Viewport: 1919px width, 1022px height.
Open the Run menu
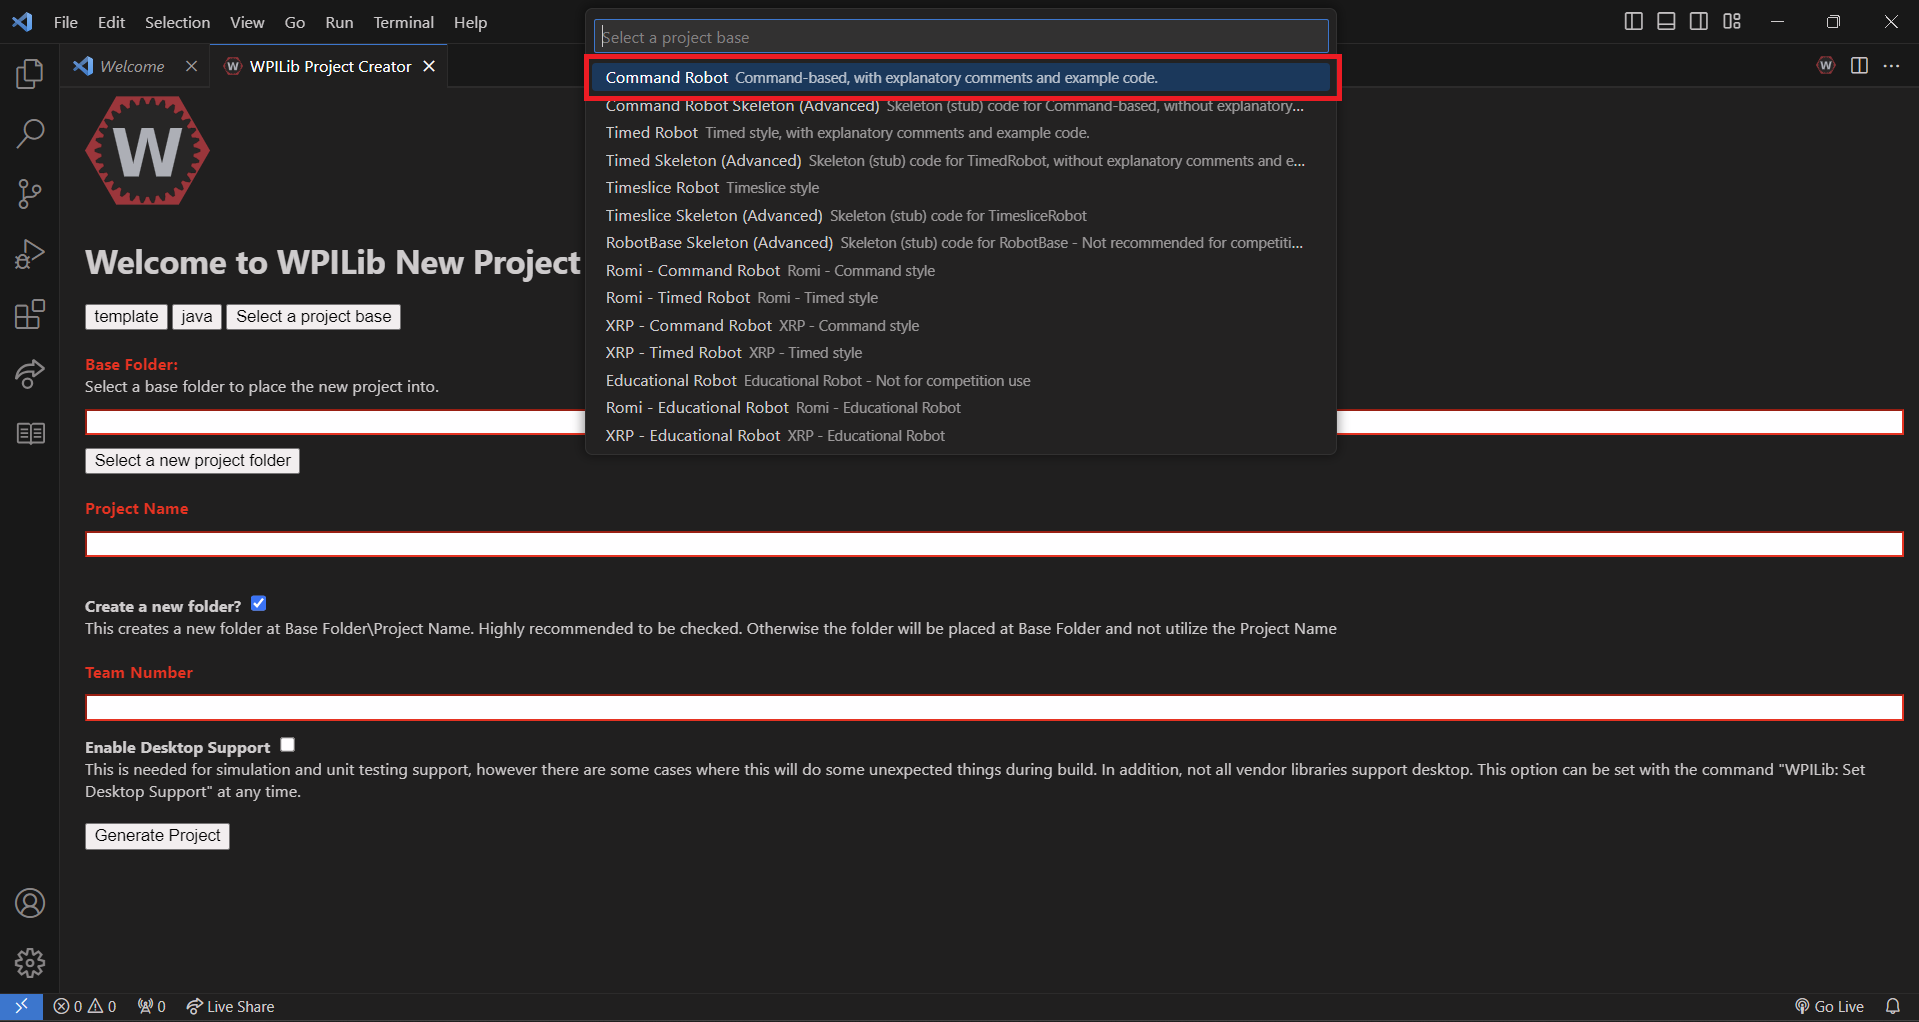coord(339,22)
